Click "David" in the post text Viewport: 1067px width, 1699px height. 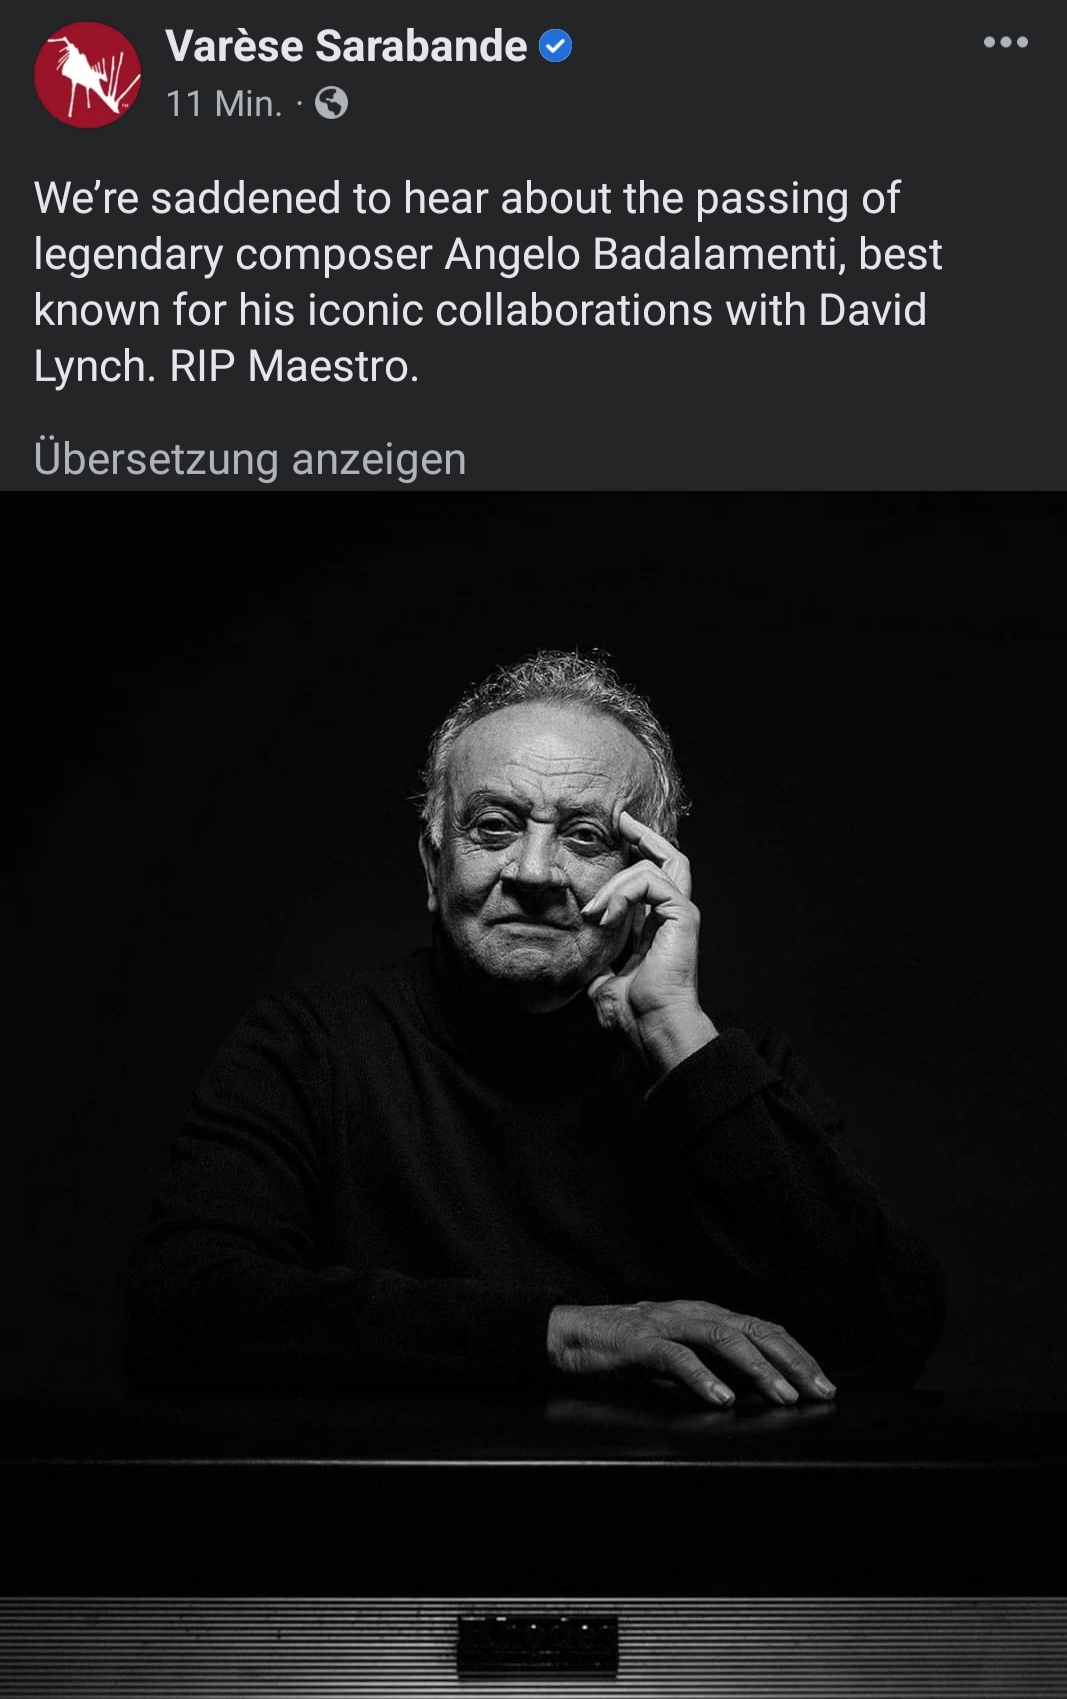click(873, 310)
